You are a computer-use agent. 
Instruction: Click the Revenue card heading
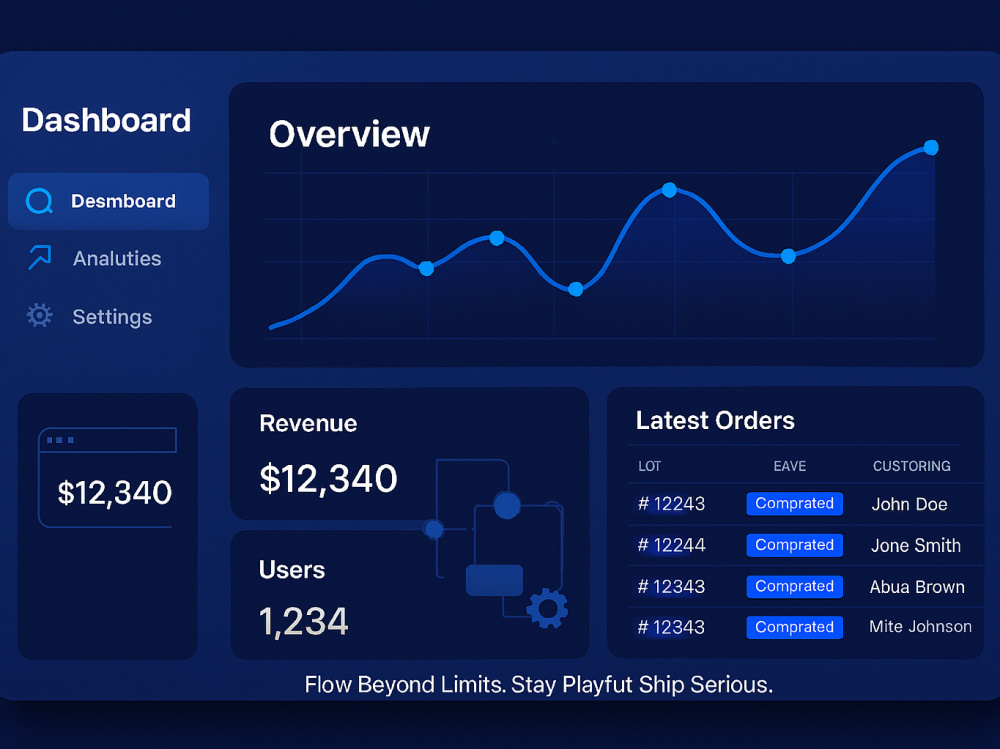(x=308, y=423)
